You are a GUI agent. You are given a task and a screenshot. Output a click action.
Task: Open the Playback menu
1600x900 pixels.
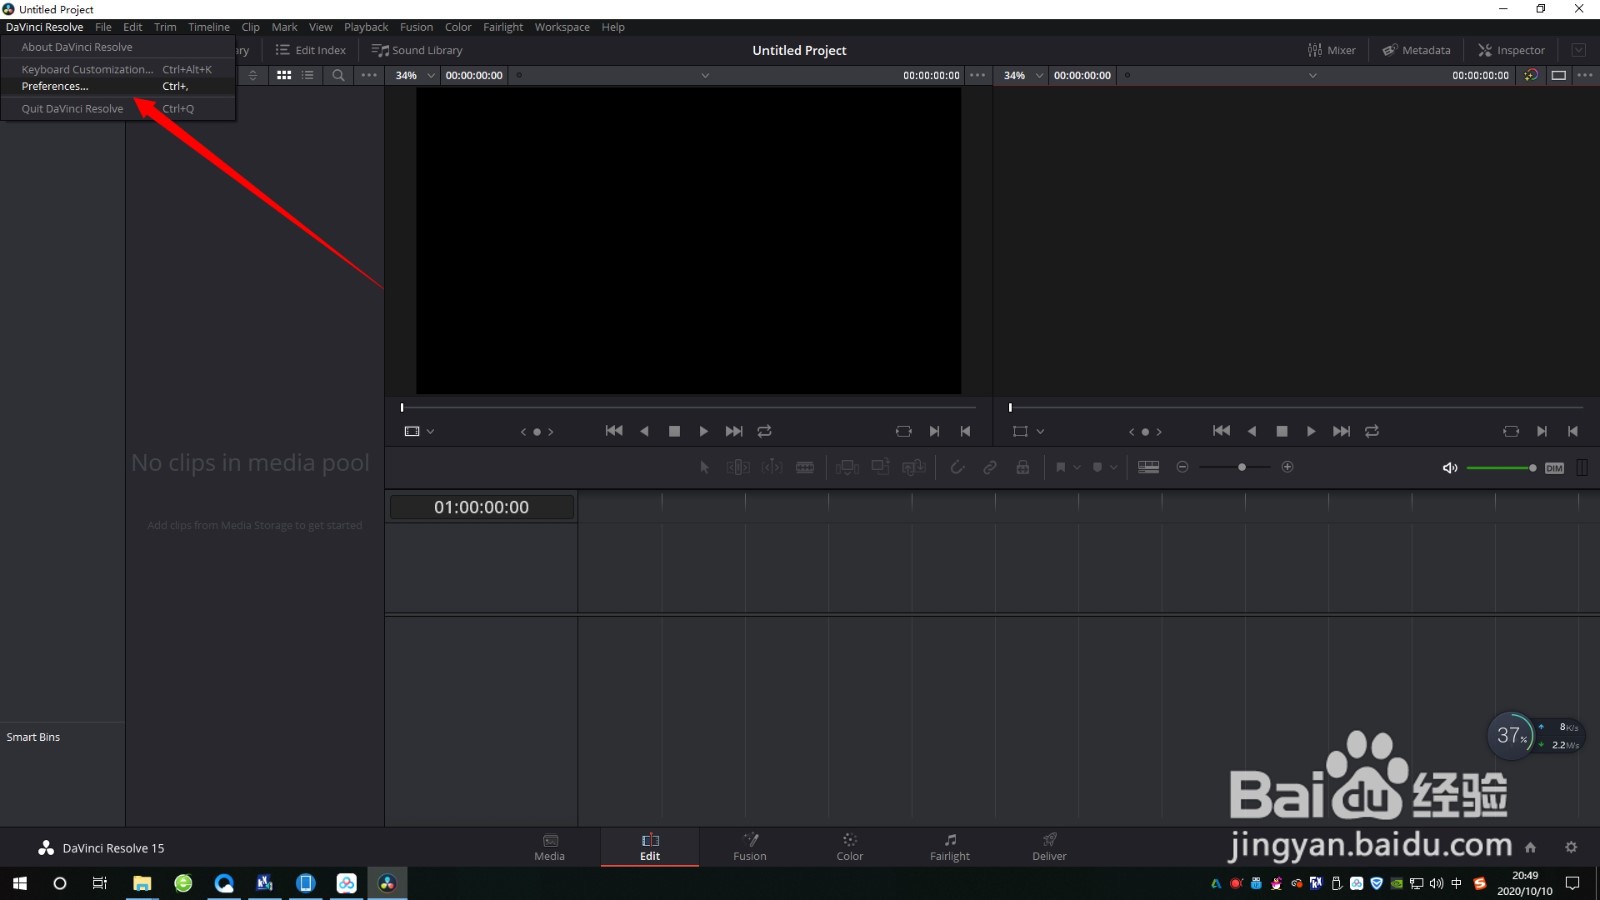pyautogui.click(x=366, y=27)
